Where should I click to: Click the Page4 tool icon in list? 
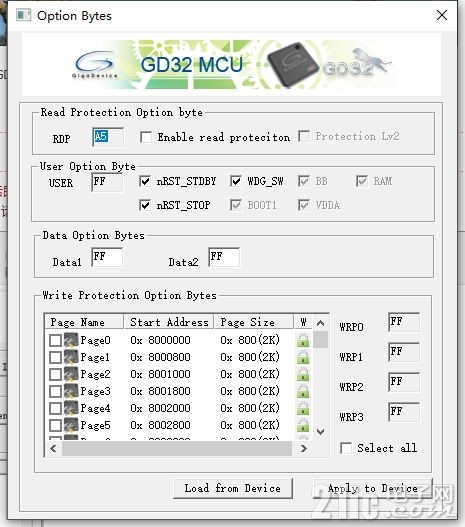tap(71, 408)
